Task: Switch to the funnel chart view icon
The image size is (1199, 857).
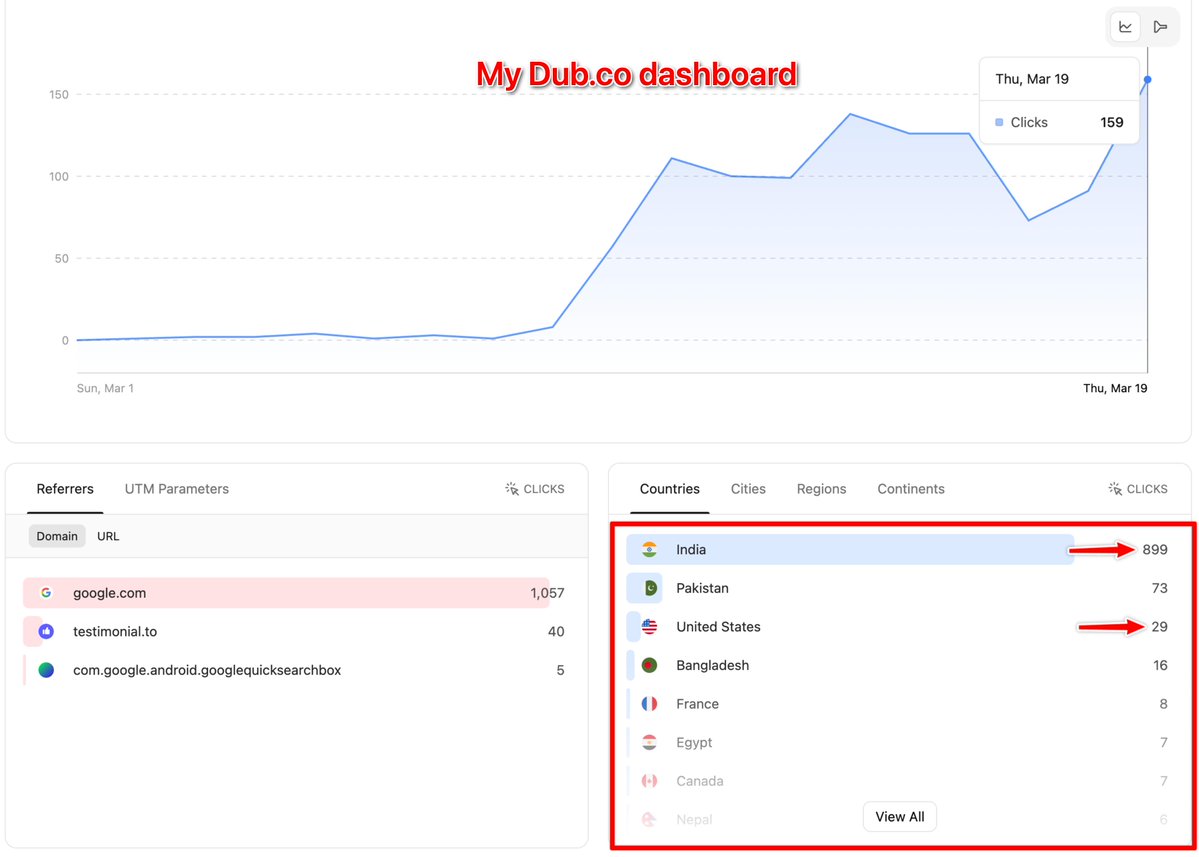Action: coord(1160,27)
